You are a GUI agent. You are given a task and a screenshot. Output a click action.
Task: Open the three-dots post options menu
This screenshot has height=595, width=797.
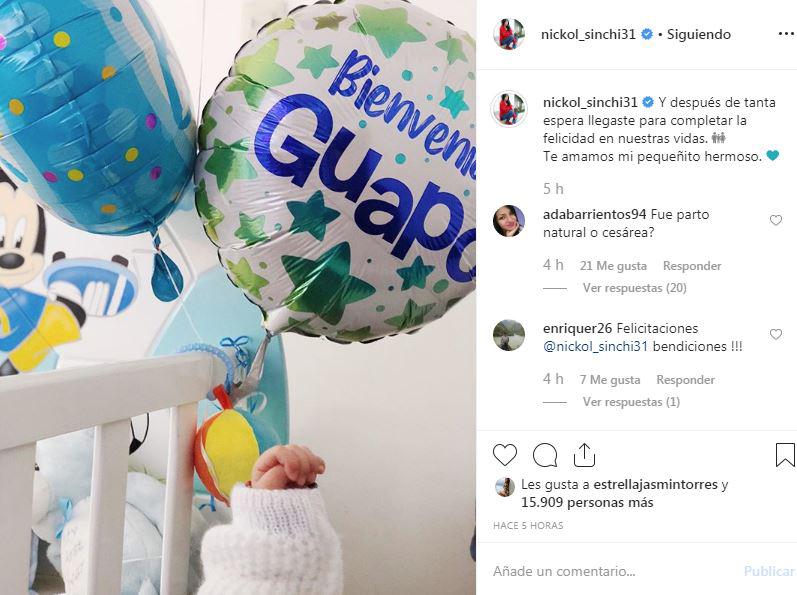click(x=786, y=34)
